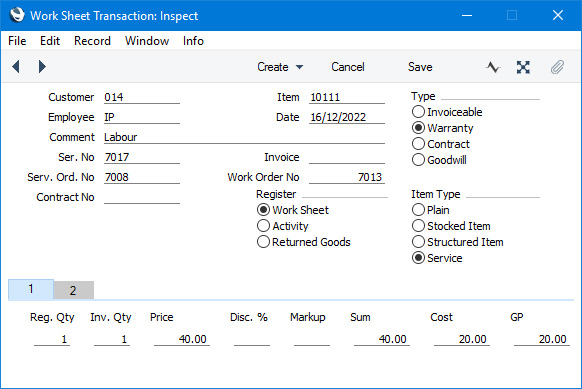
Task: Click the Disc. % field
Action: [x=252, y=339]
